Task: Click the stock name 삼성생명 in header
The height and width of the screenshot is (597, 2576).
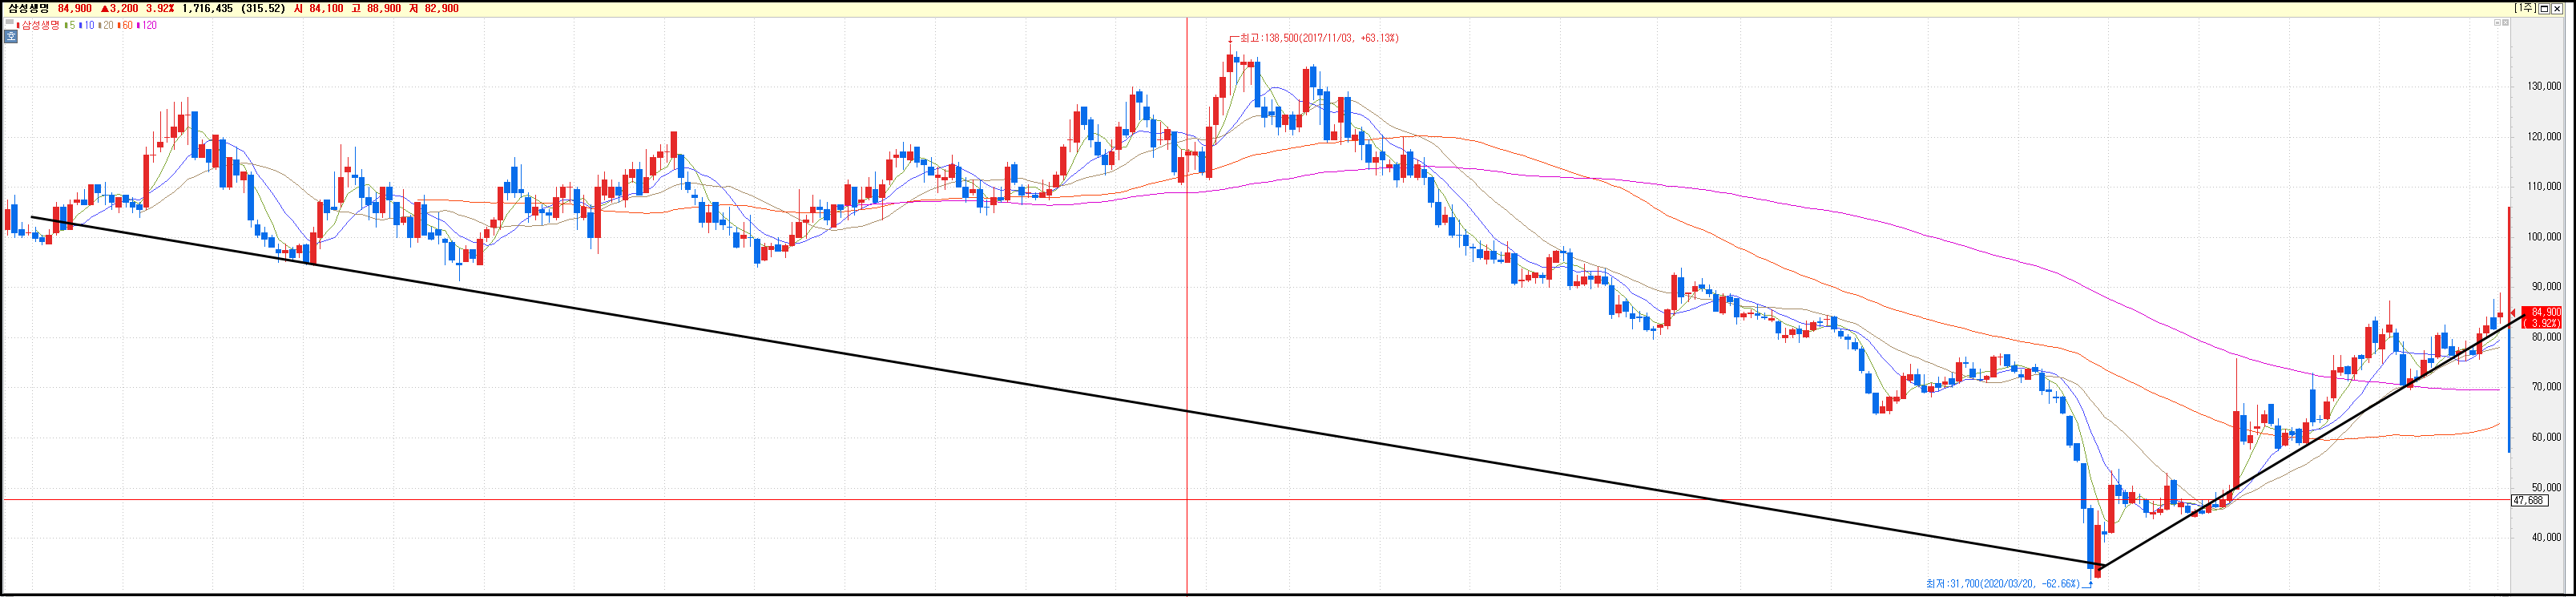Action: pyautogui.click(x=28, y=8)
